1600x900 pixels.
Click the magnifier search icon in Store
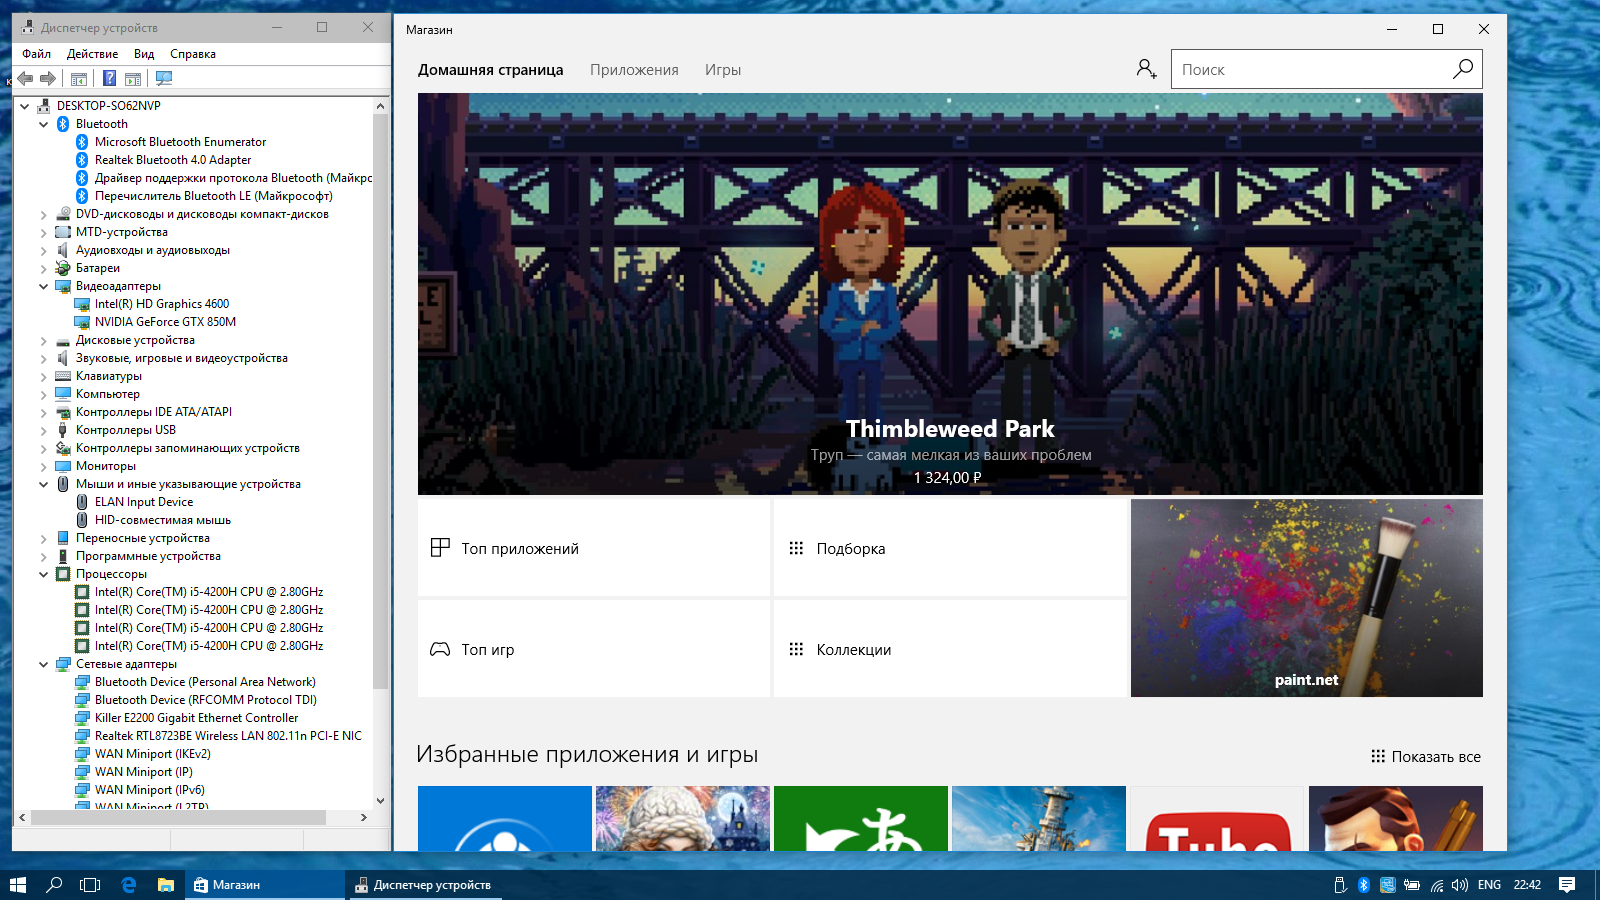(x=1462, y=69)
